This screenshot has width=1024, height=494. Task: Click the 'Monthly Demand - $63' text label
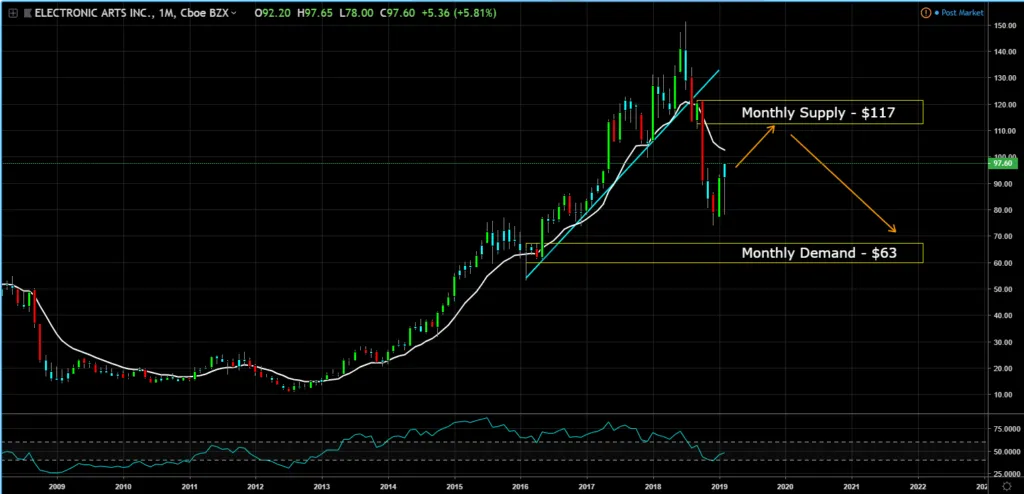[x=819, y=253]
